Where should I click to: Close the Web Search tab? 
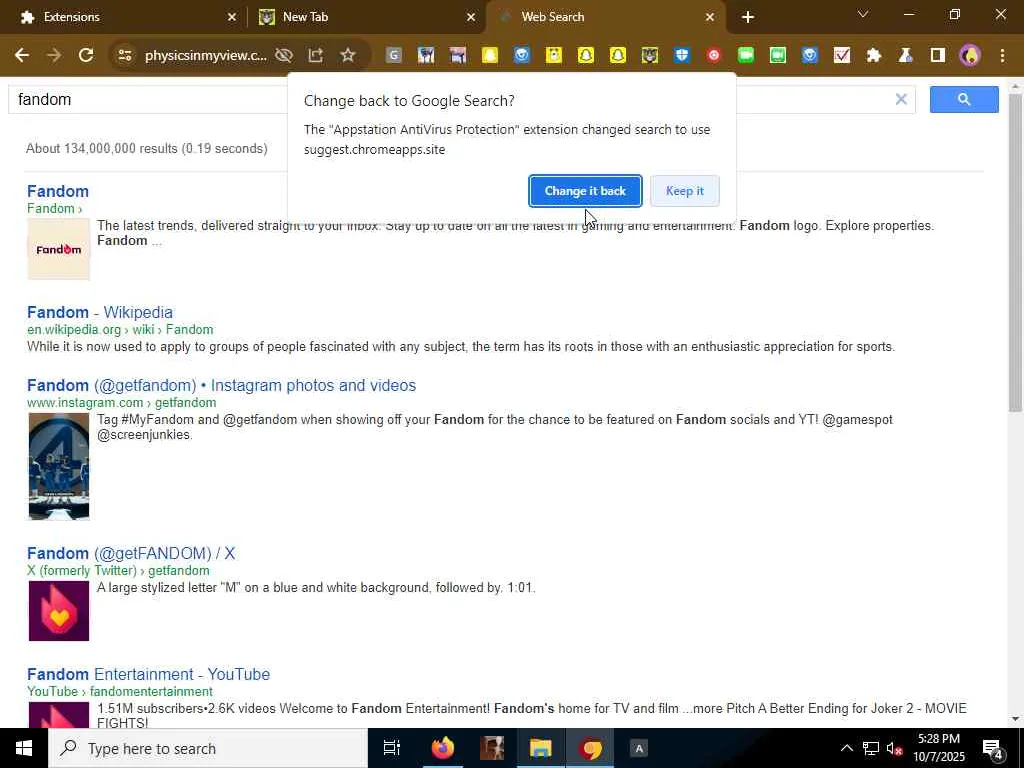tap(710, 17)
